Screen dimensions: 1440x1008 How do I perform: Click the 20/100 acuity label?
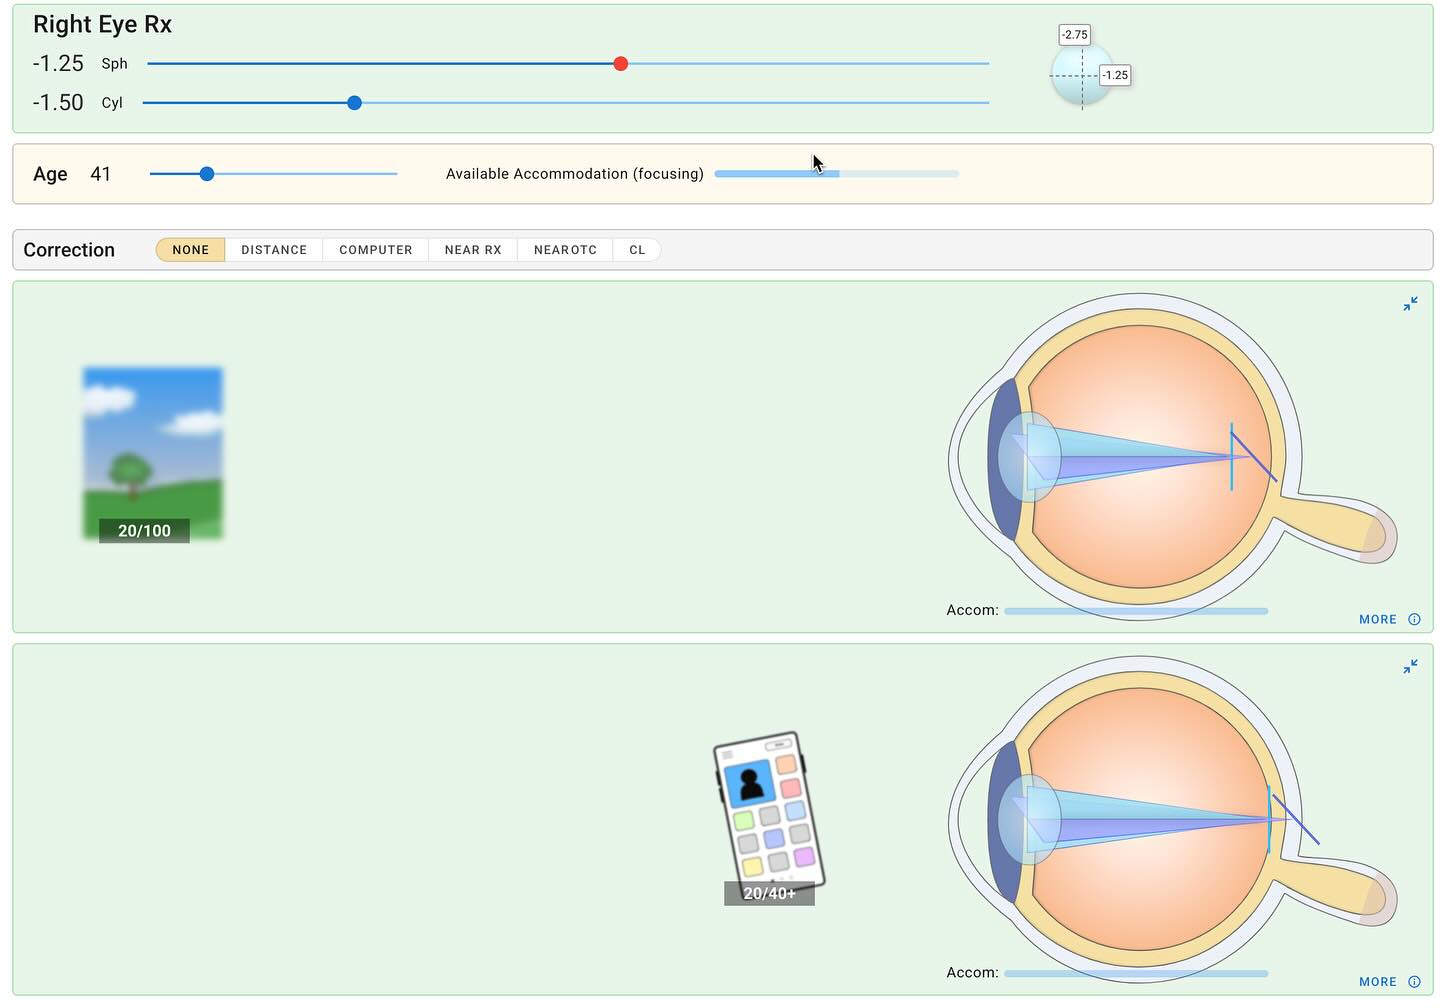click(144, 531)
